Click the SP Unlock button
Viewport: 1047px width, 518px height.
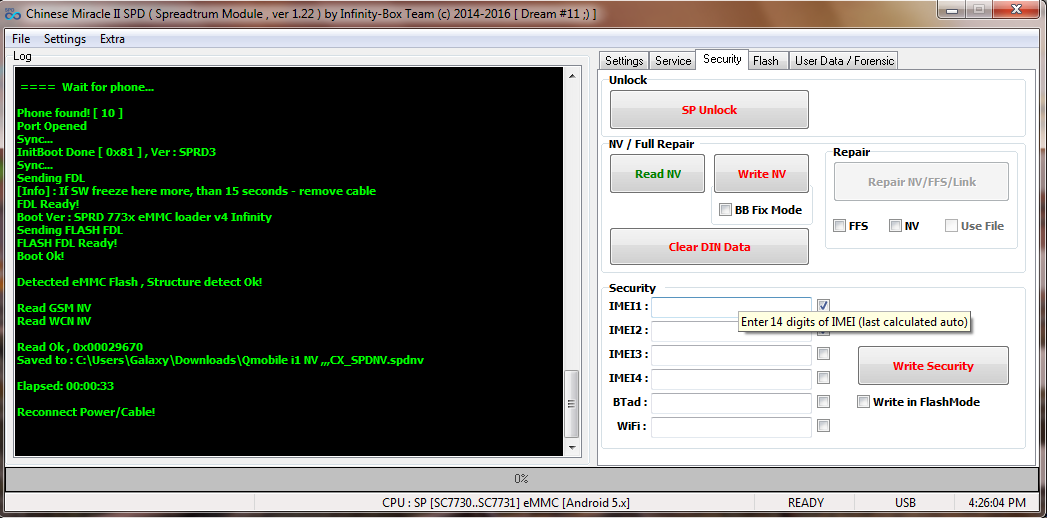click(709, 110)
